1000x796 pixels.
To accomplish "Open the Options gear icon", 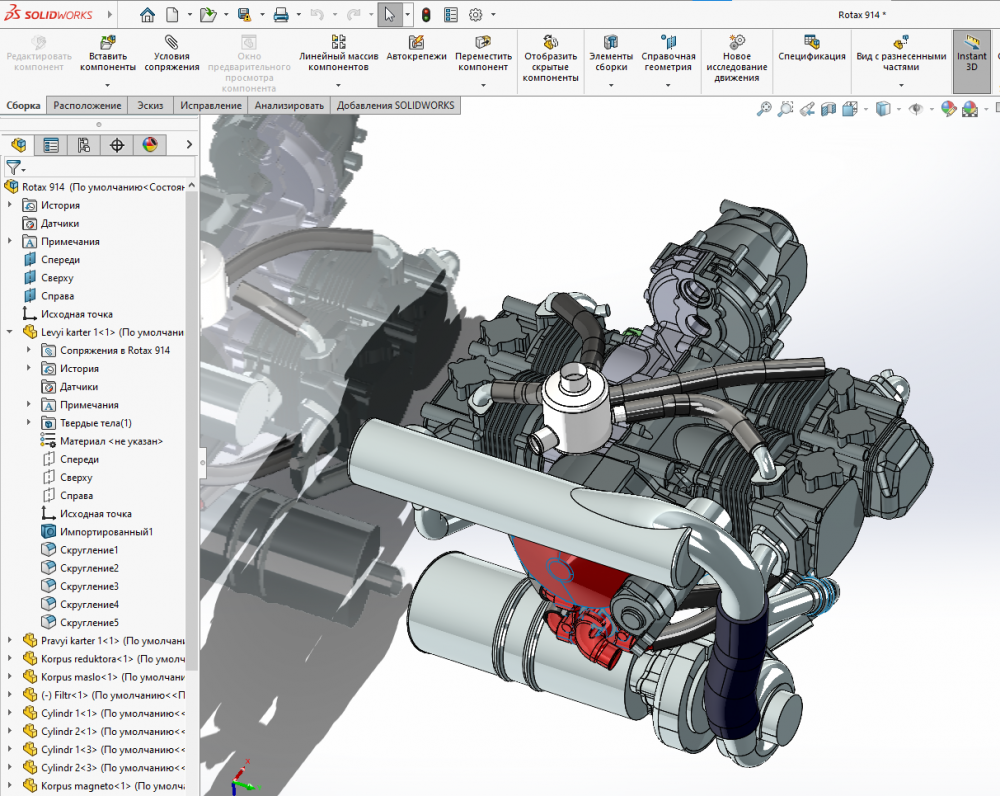I will [476, 15].
